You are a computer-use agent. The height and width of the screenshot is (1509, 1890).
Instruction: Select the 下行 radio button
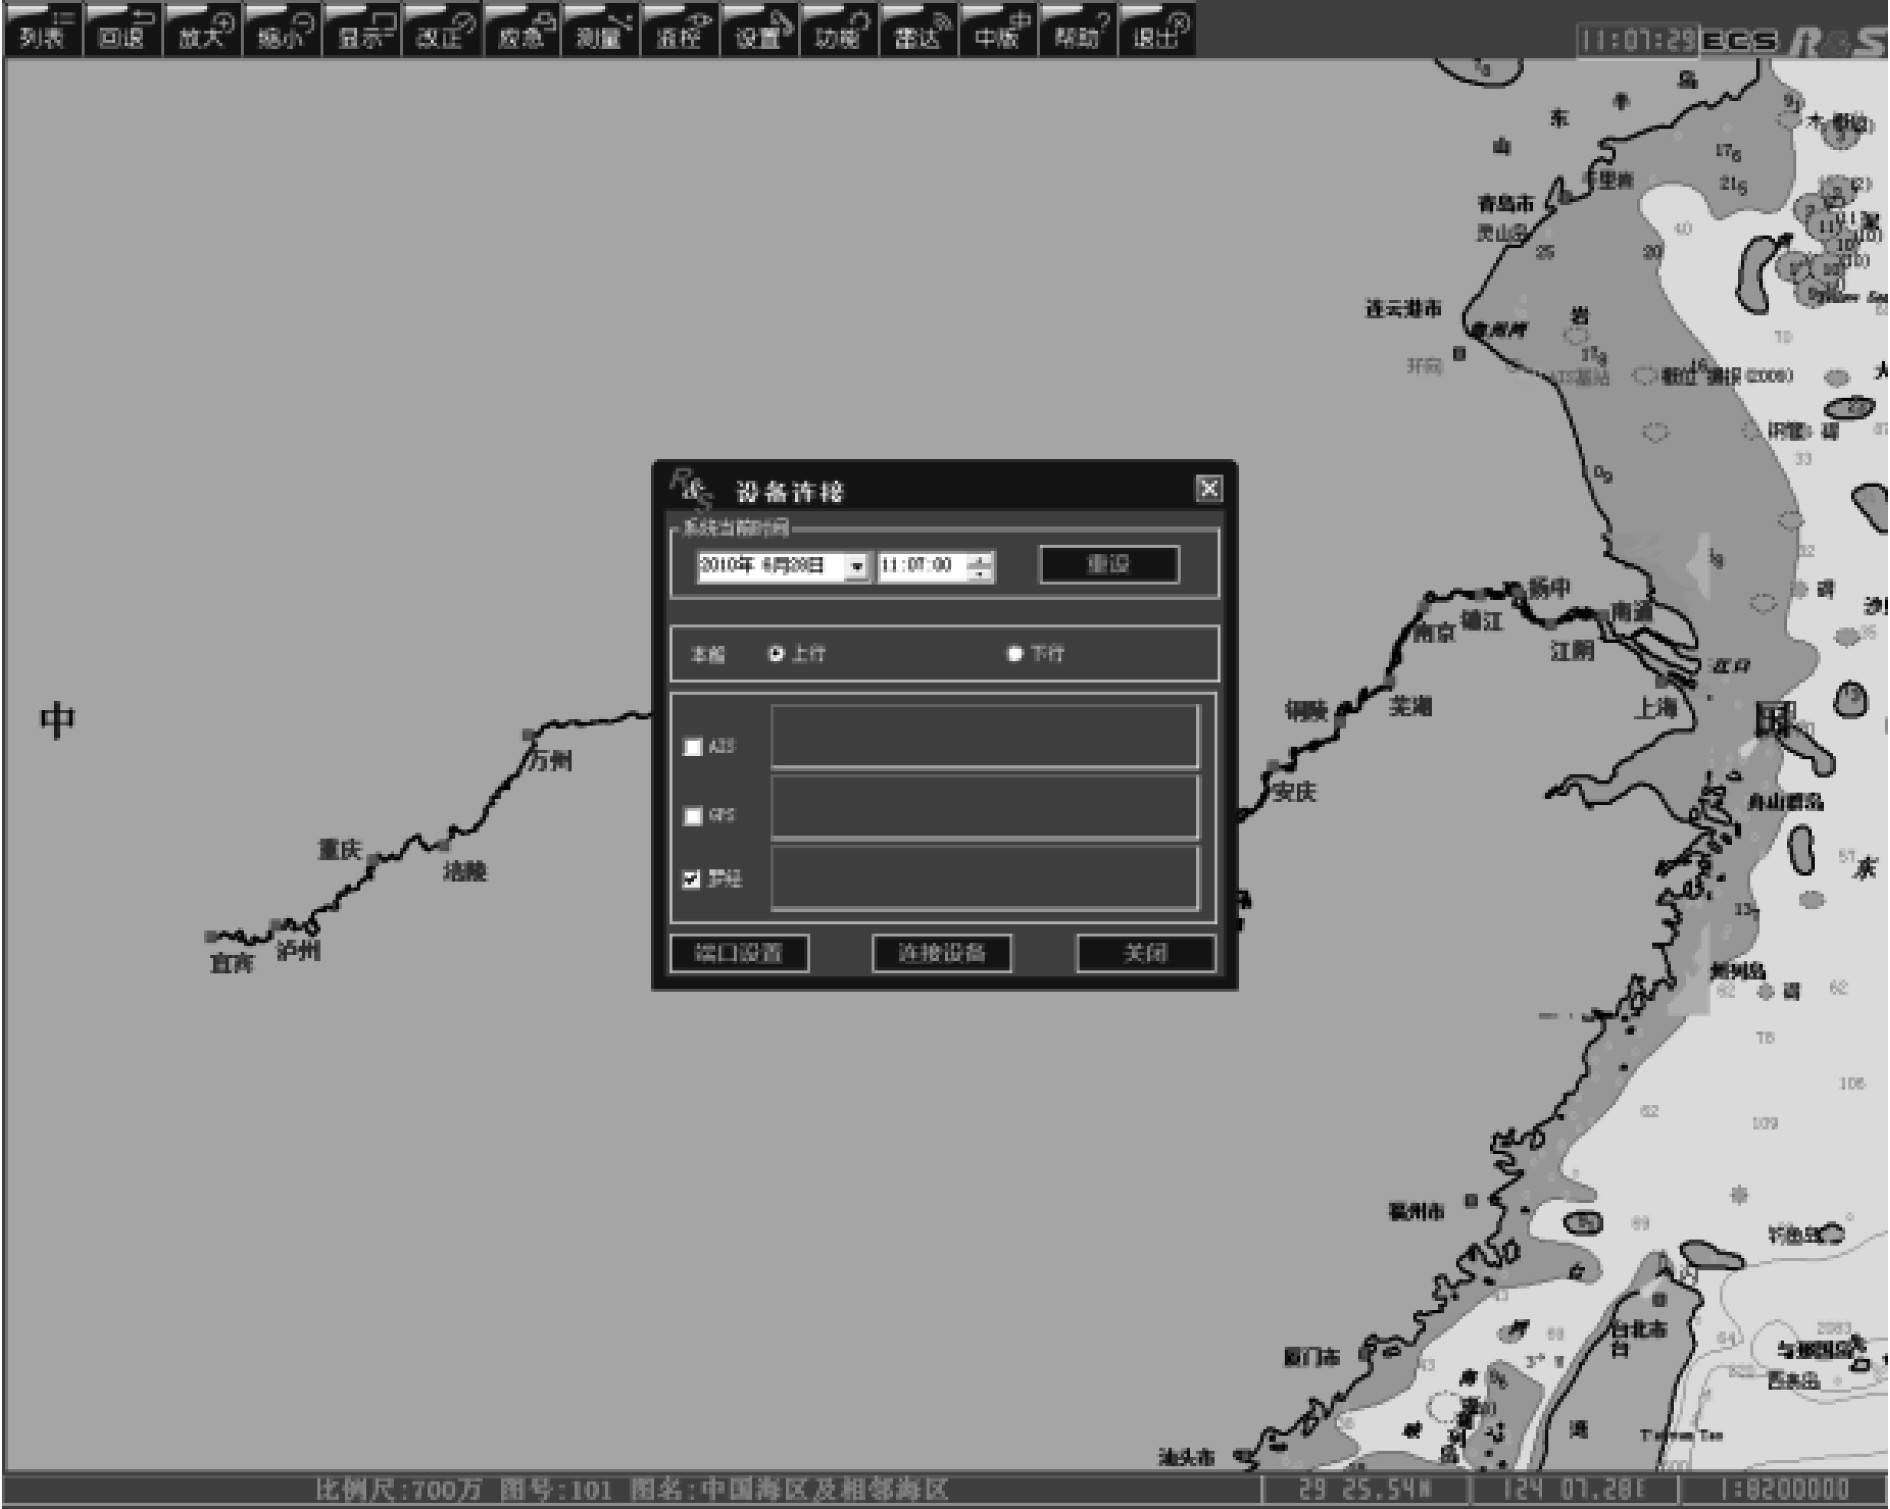(1015, 653)
